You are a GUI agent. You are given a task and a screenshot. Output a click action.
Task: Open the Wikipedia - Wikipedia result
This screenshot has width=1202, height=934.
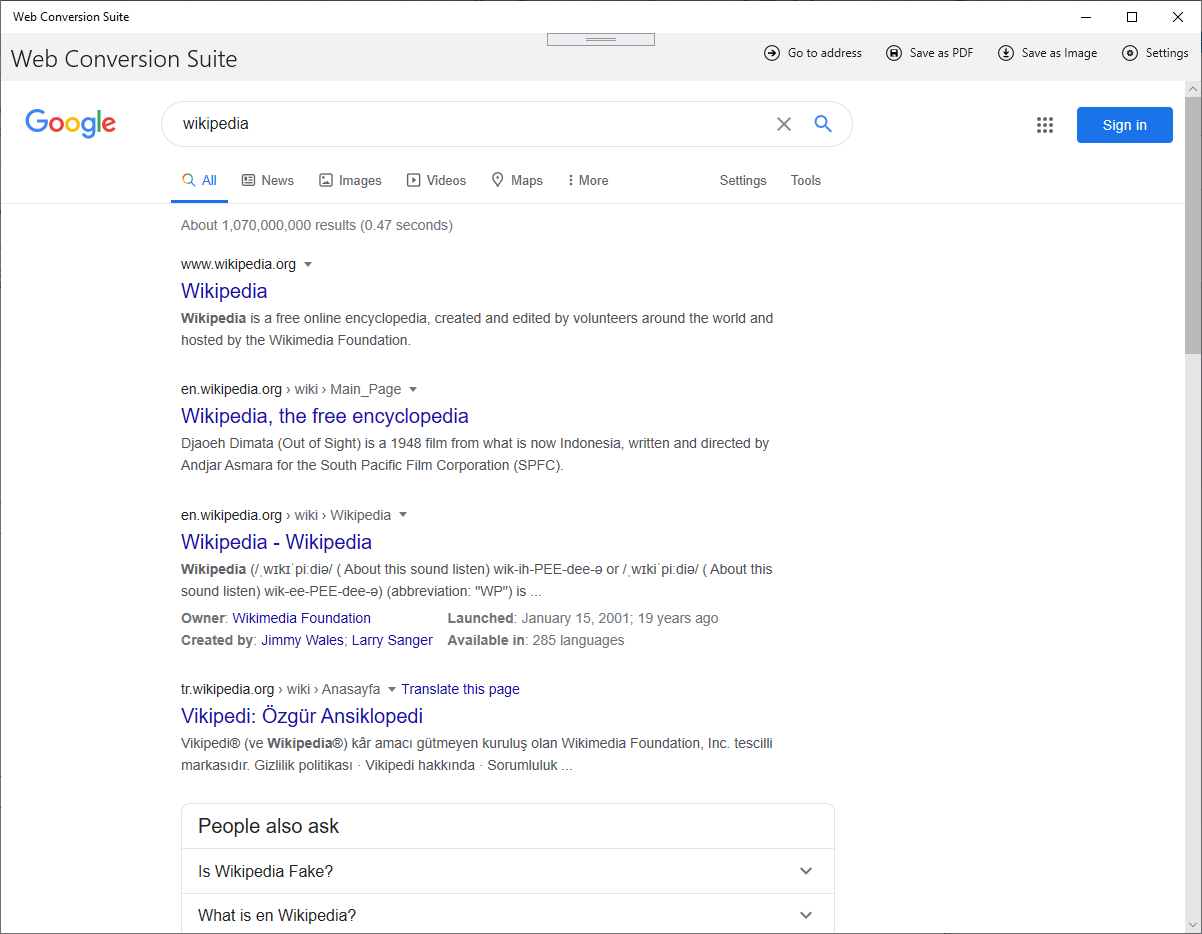click(276, 542)
